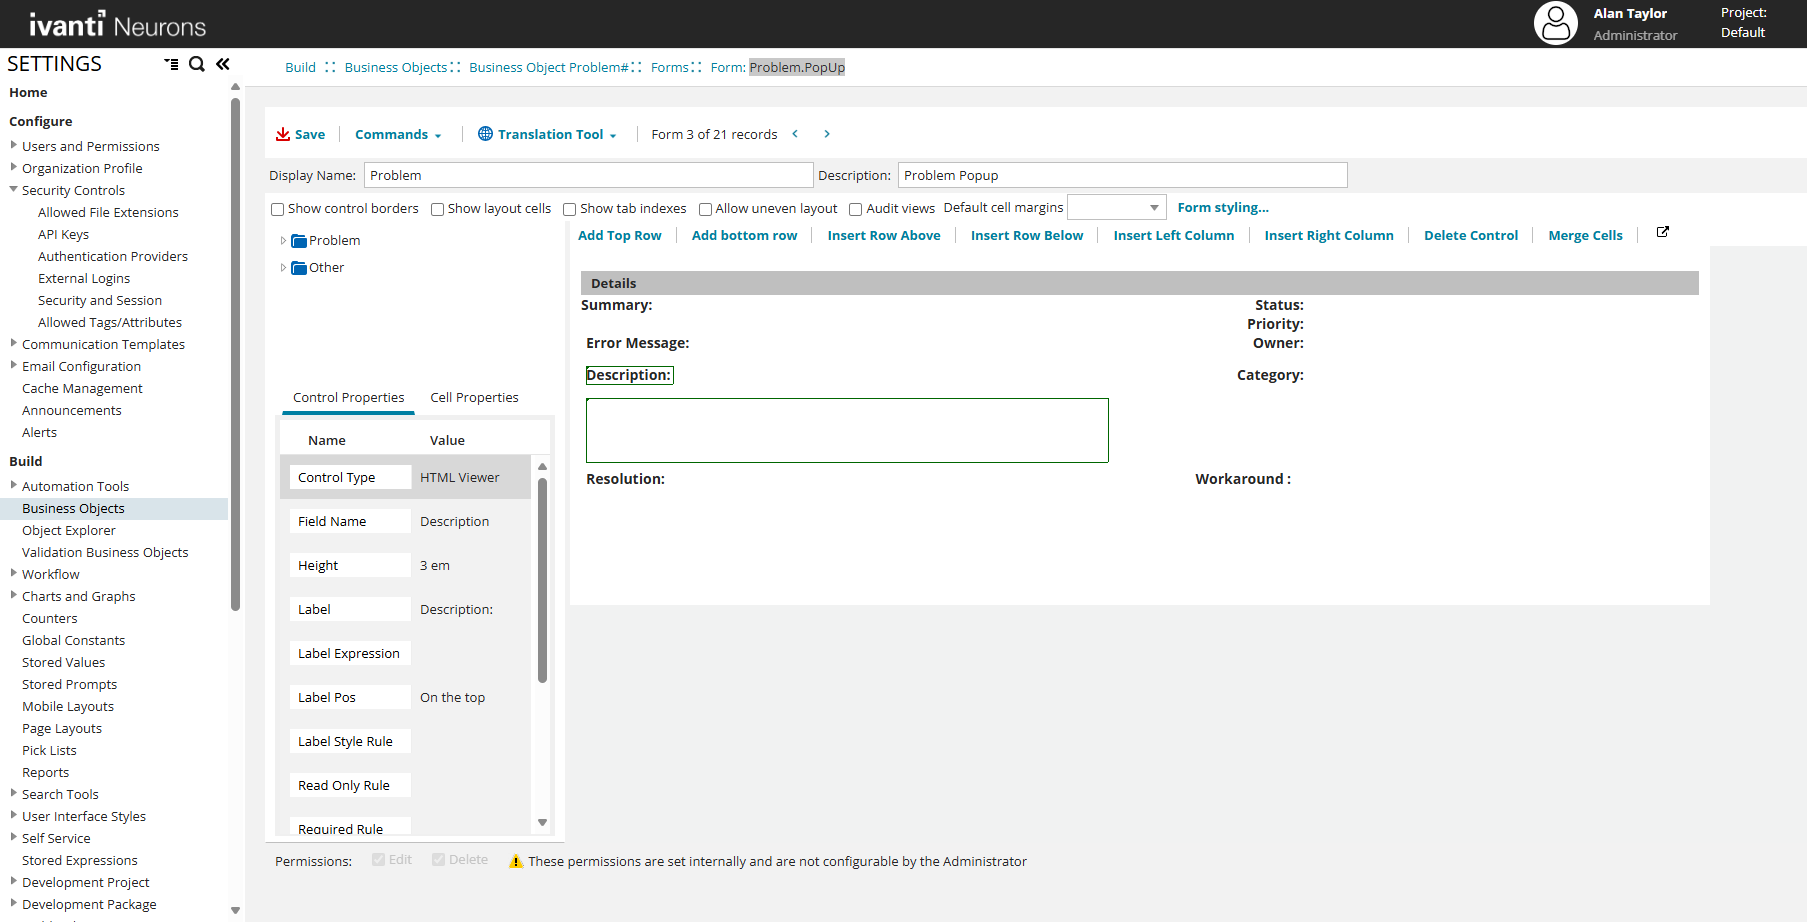Click the Delete Control link

[1470, 236]
